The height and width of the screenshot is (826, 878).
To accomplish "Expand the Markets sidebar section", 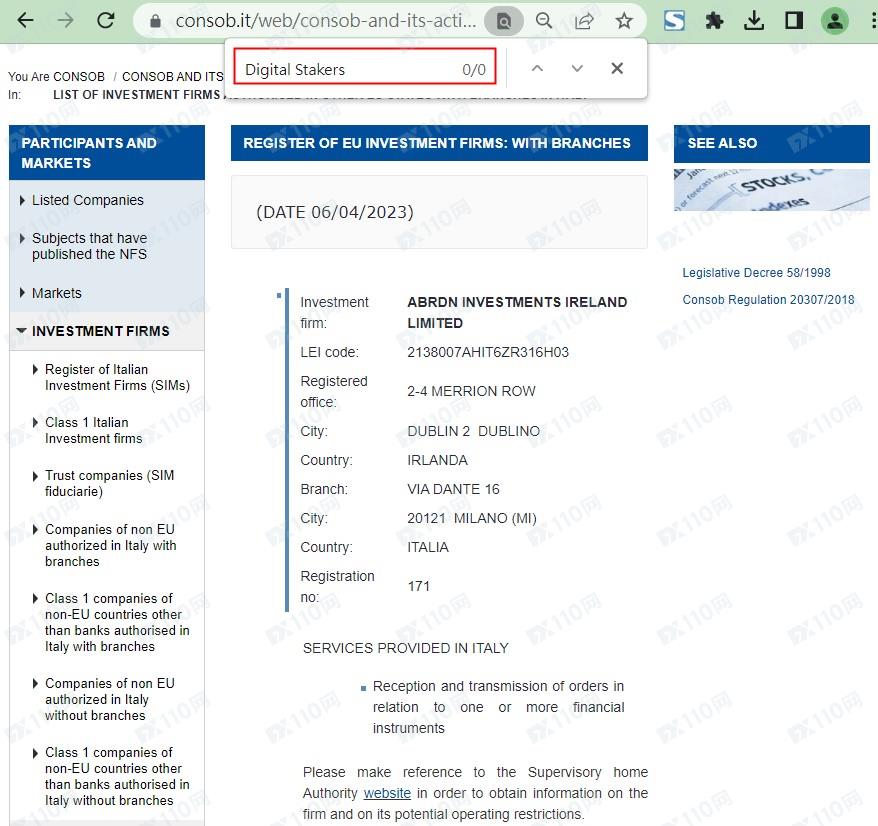I will pyautogui.click(x=56, y=293).
